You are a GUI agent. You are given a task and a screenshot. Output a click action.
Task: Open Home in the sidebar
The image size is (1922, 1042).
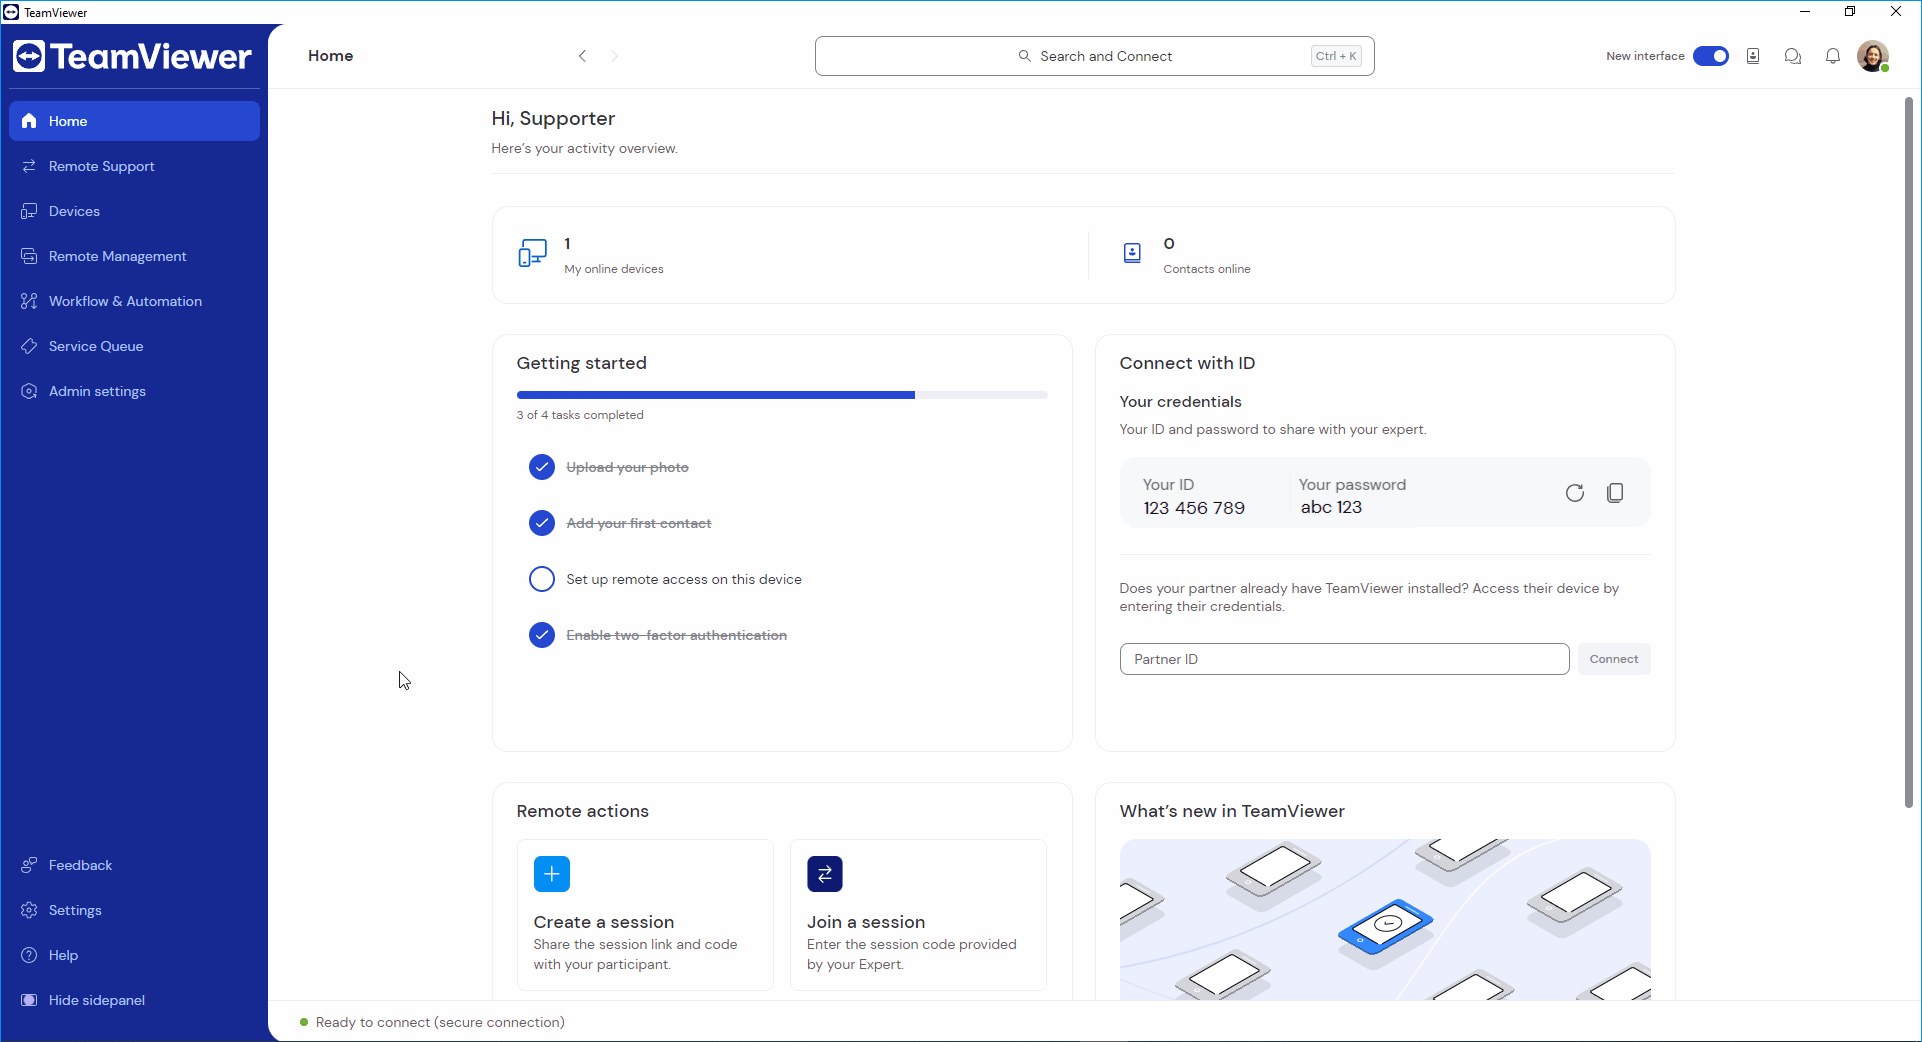pos(134,121)
